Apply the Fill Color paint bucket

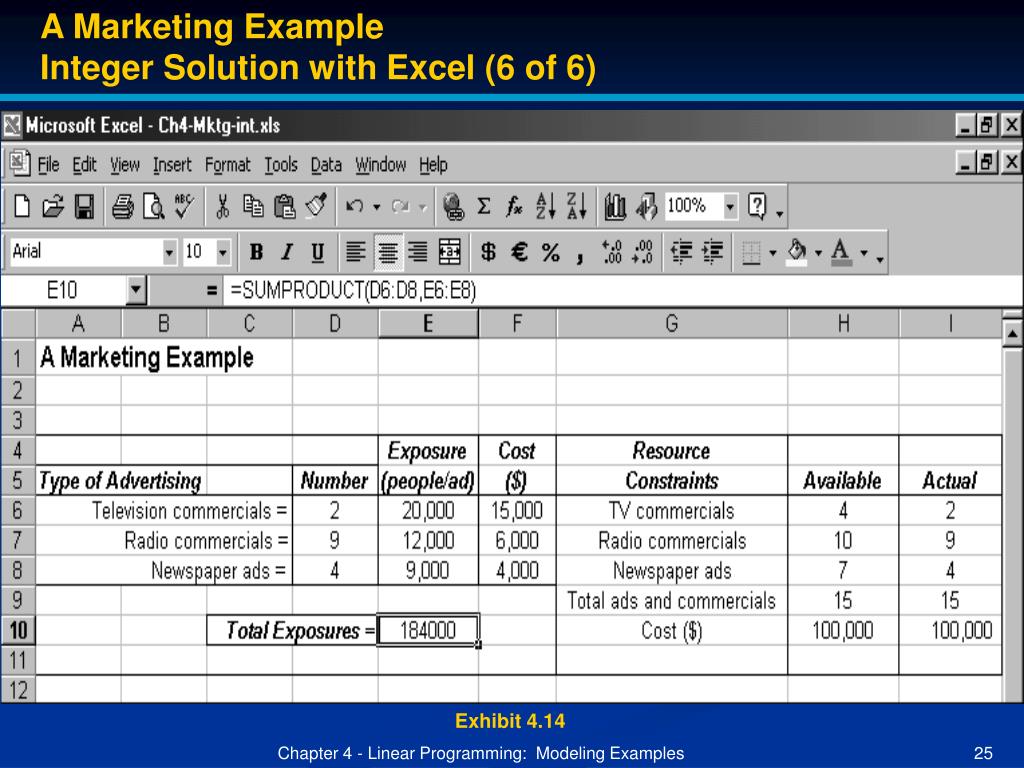[x=796, y=252]
